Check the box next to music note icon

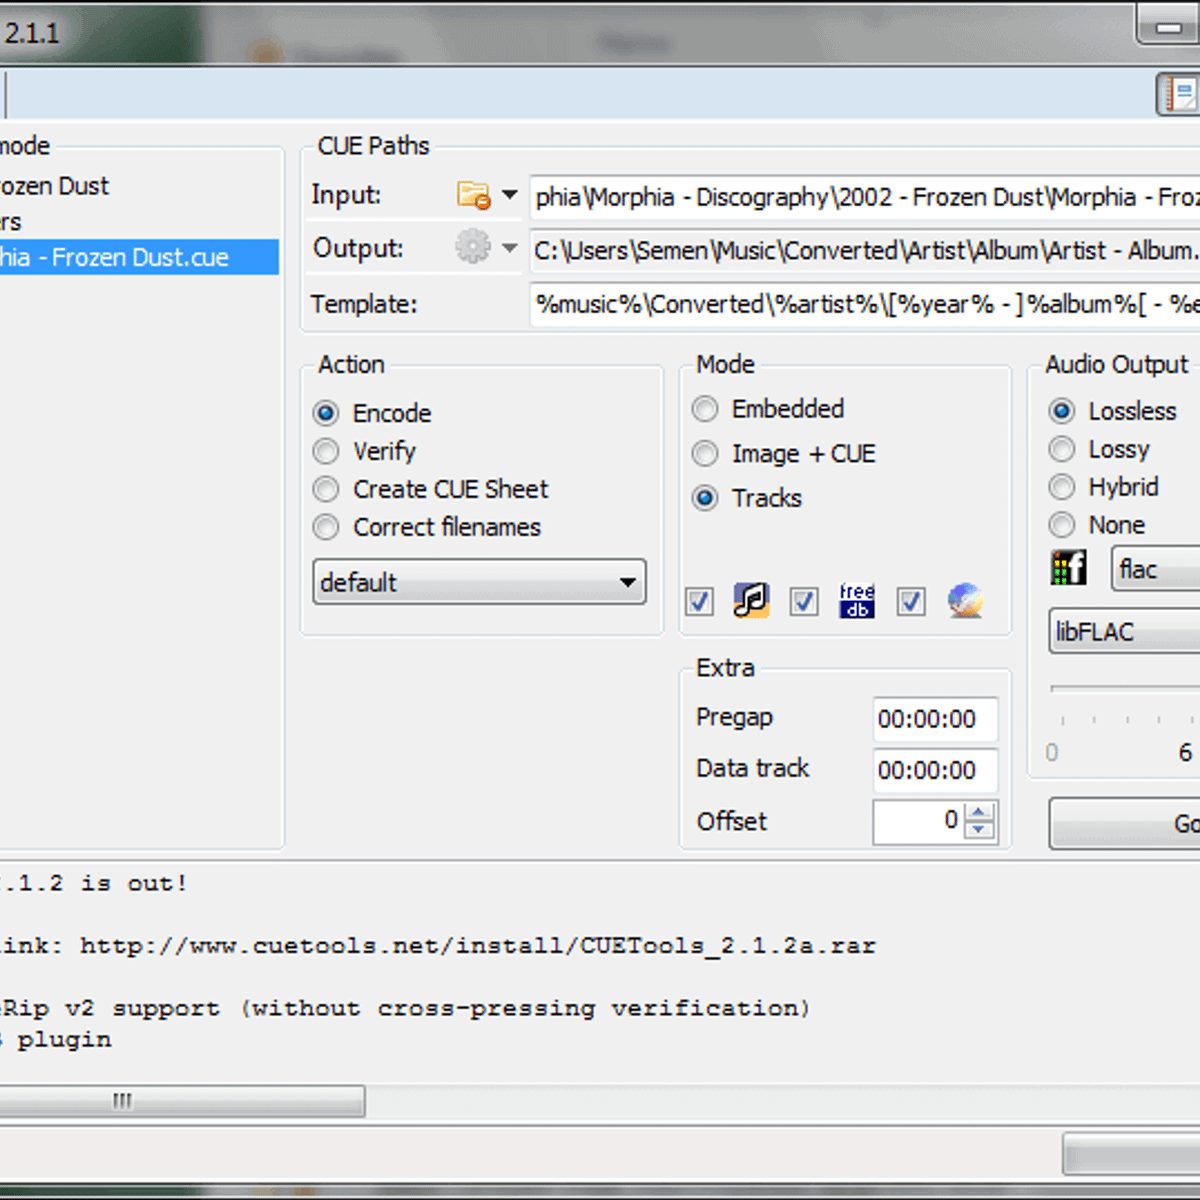click(699, 602)
